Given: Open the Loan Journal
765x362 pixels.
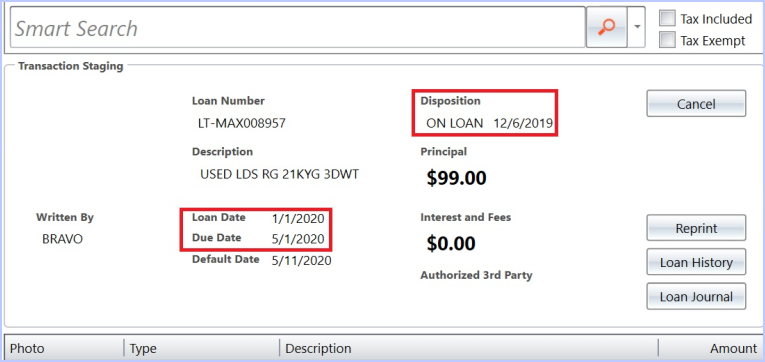Looking at the screenshot, I should click(696, 296).
